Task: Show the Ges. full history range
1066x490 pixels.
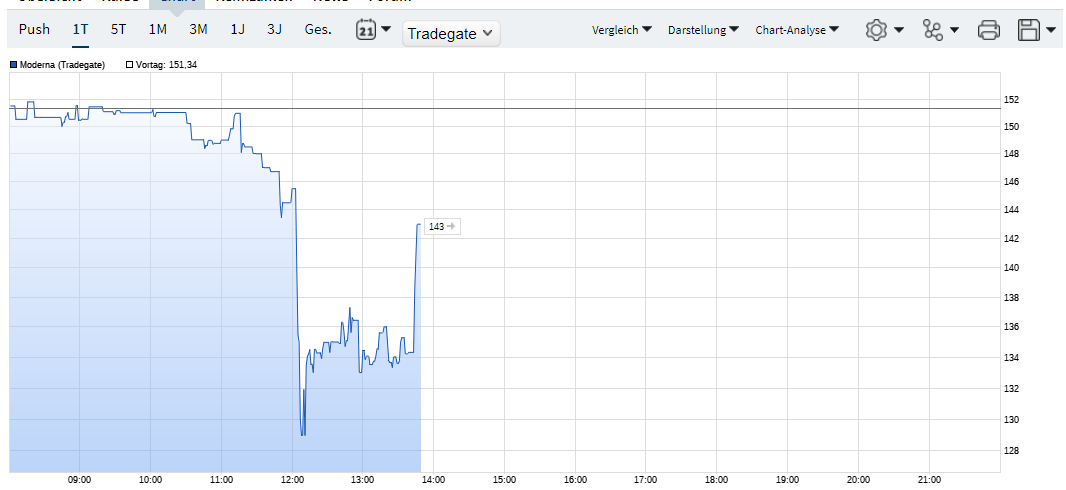Action: click(318, 29)
